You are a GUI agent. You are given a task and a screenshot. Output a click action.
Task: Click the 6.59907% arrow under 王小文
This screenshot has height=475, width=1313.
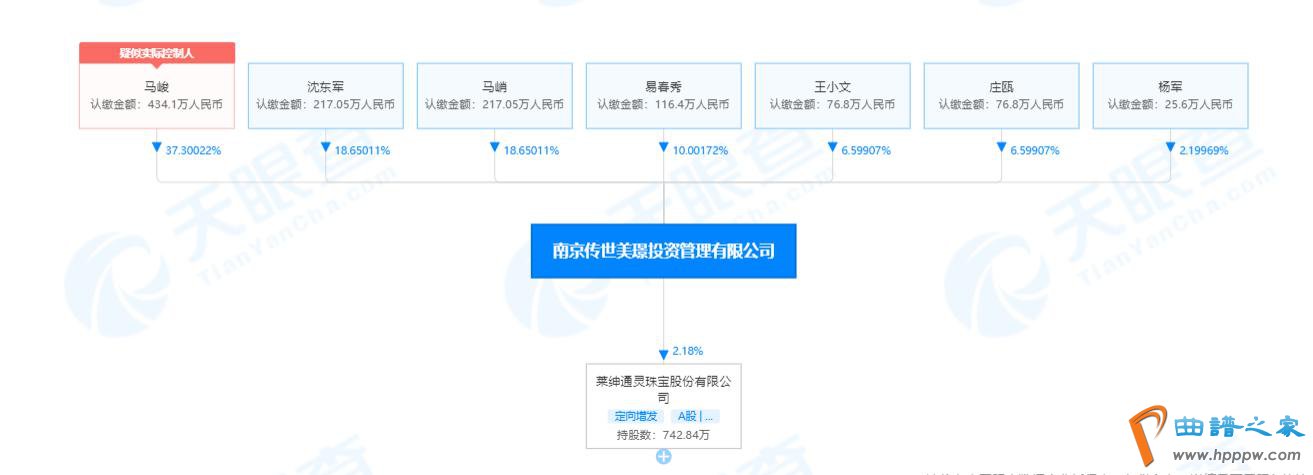[832, 148]
